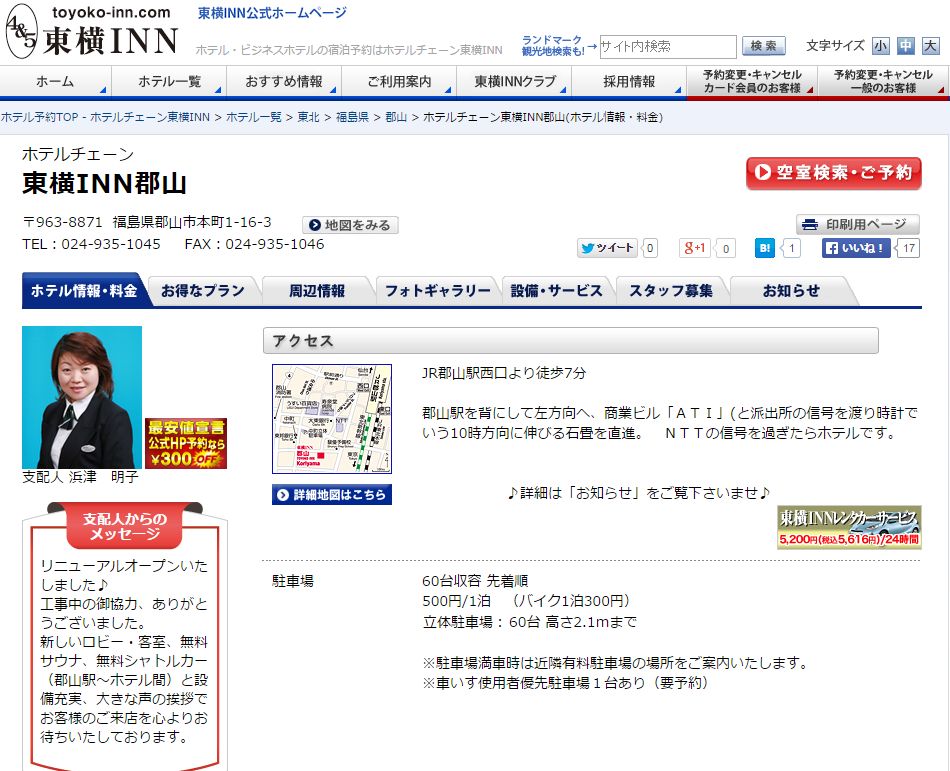Click the 東横INN郡山 heading

click(104, 183)
